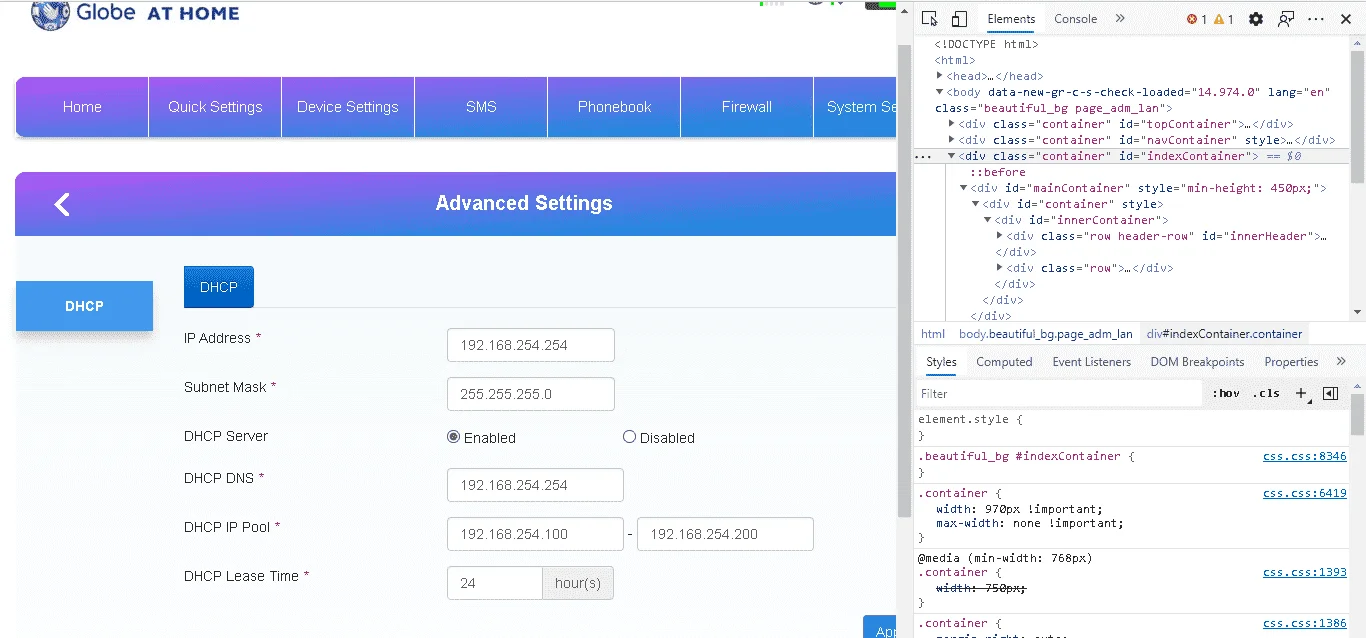Image resolution: width=1366 pixels, height=638 pixels.
Task: Open Quick Settings in the navigation bar
Action: [215, 107]
